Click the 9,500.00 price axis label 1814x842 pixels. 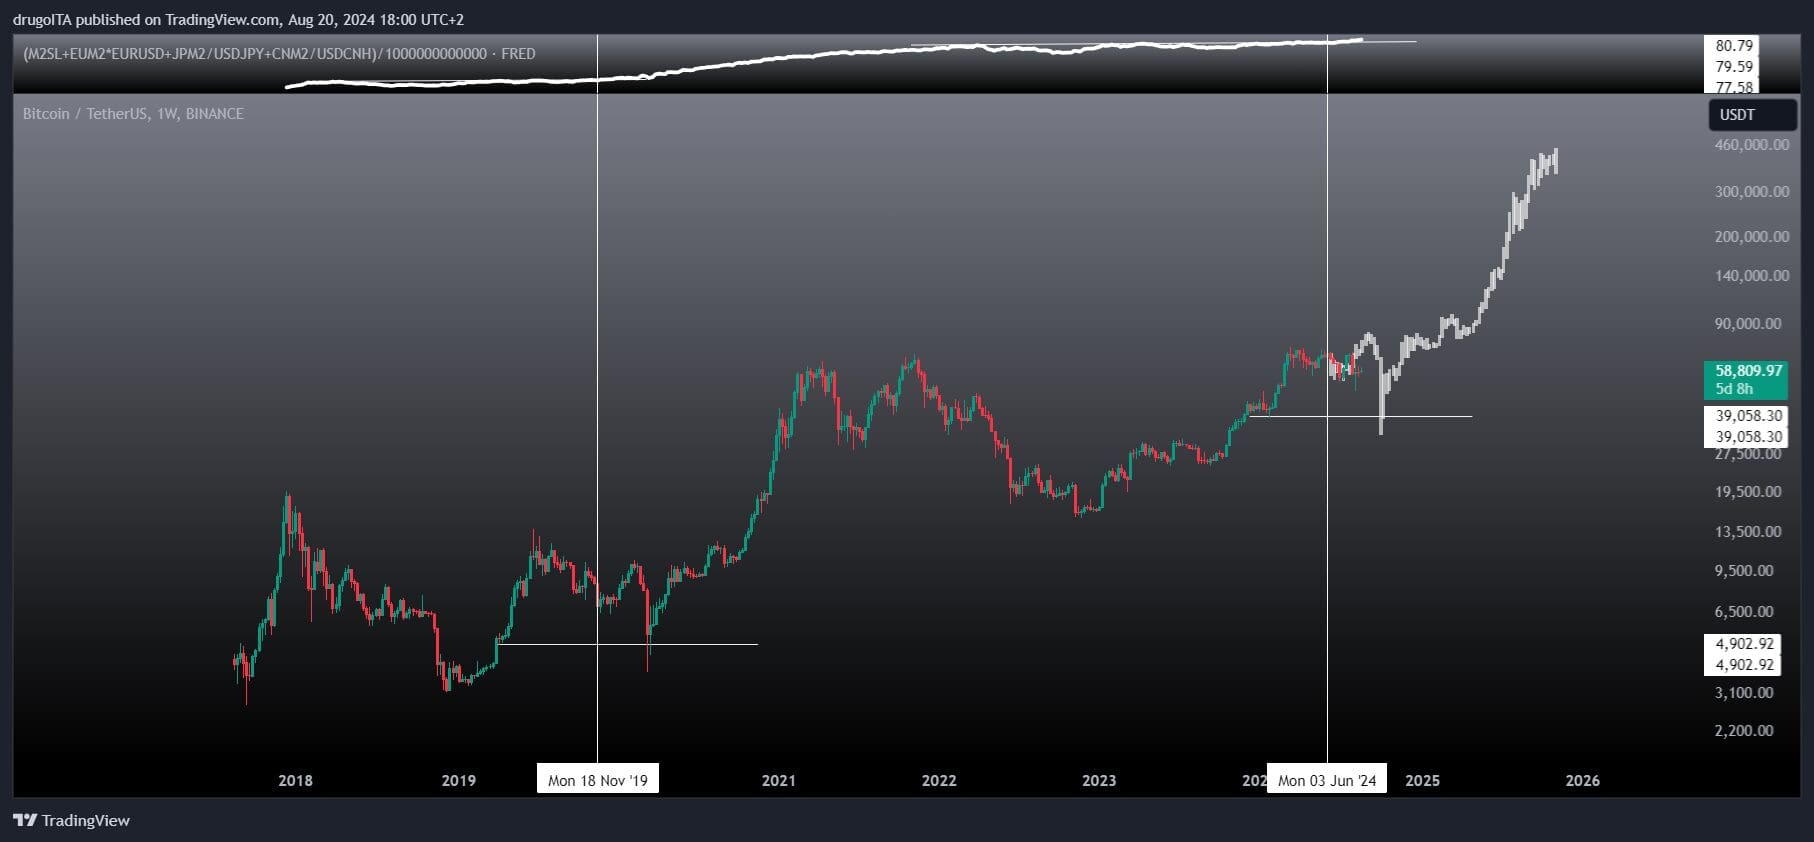pos(1744,571)
